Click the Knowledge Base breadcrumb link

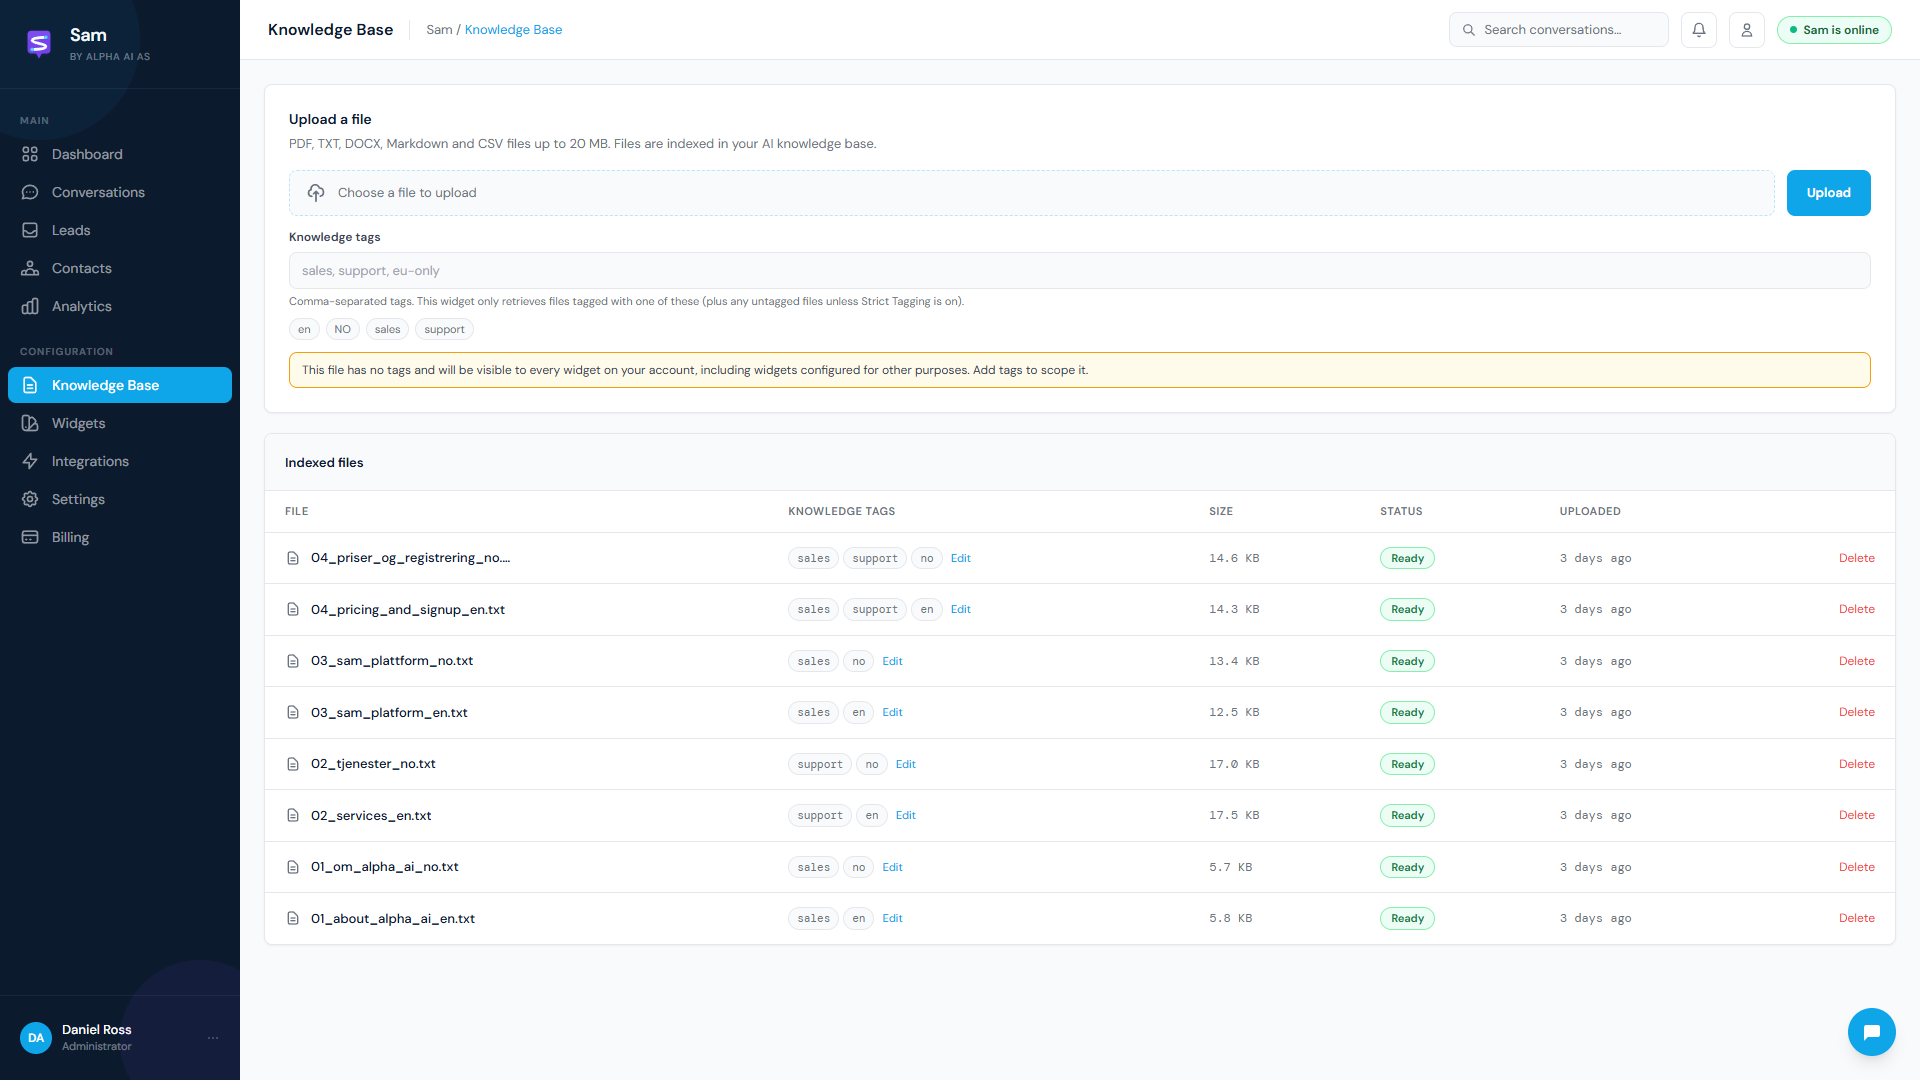(513, 30)
